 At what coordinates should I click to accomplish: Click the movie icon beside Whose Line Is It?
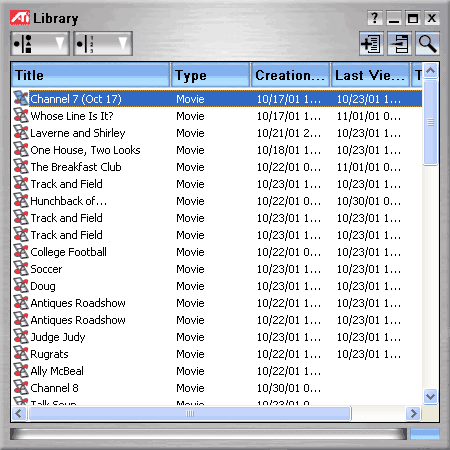click(21, 116)
